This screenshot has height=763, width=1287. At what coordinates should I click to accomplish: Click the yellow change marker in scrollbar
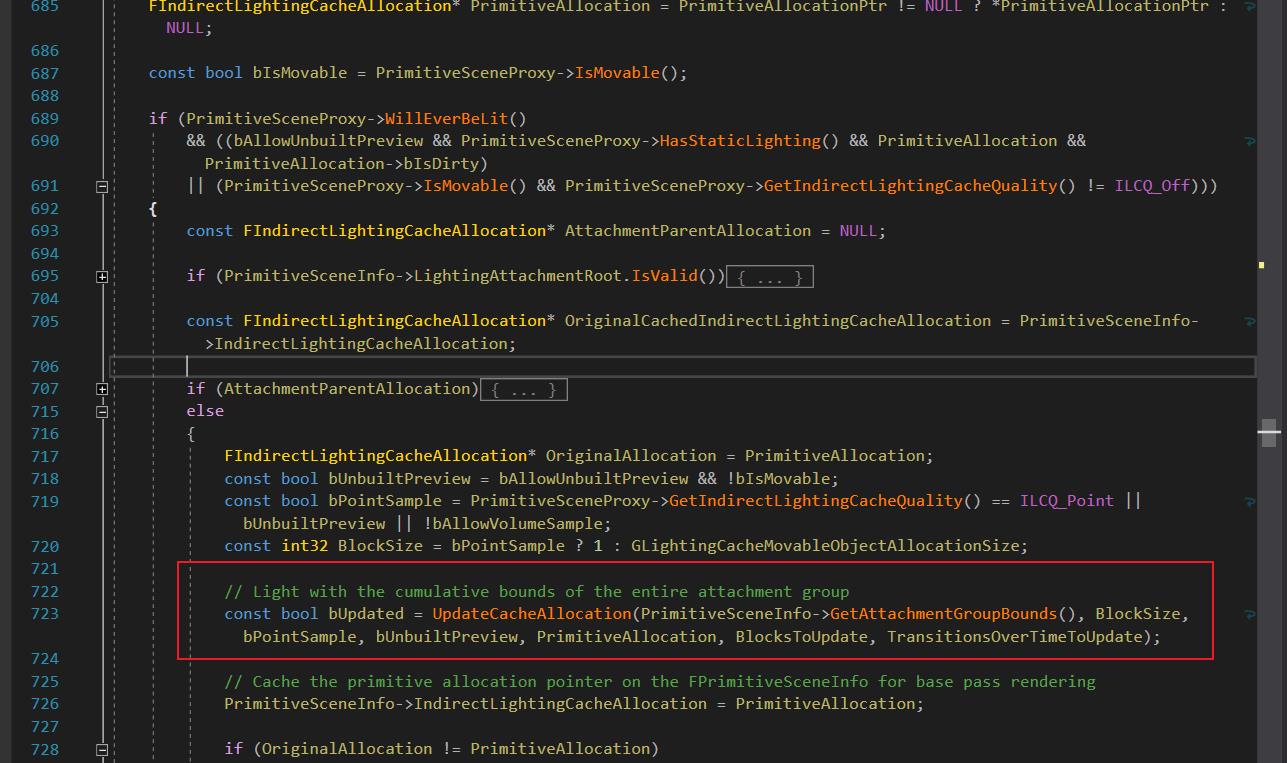pyautogui.click(x=1261, y=265)
